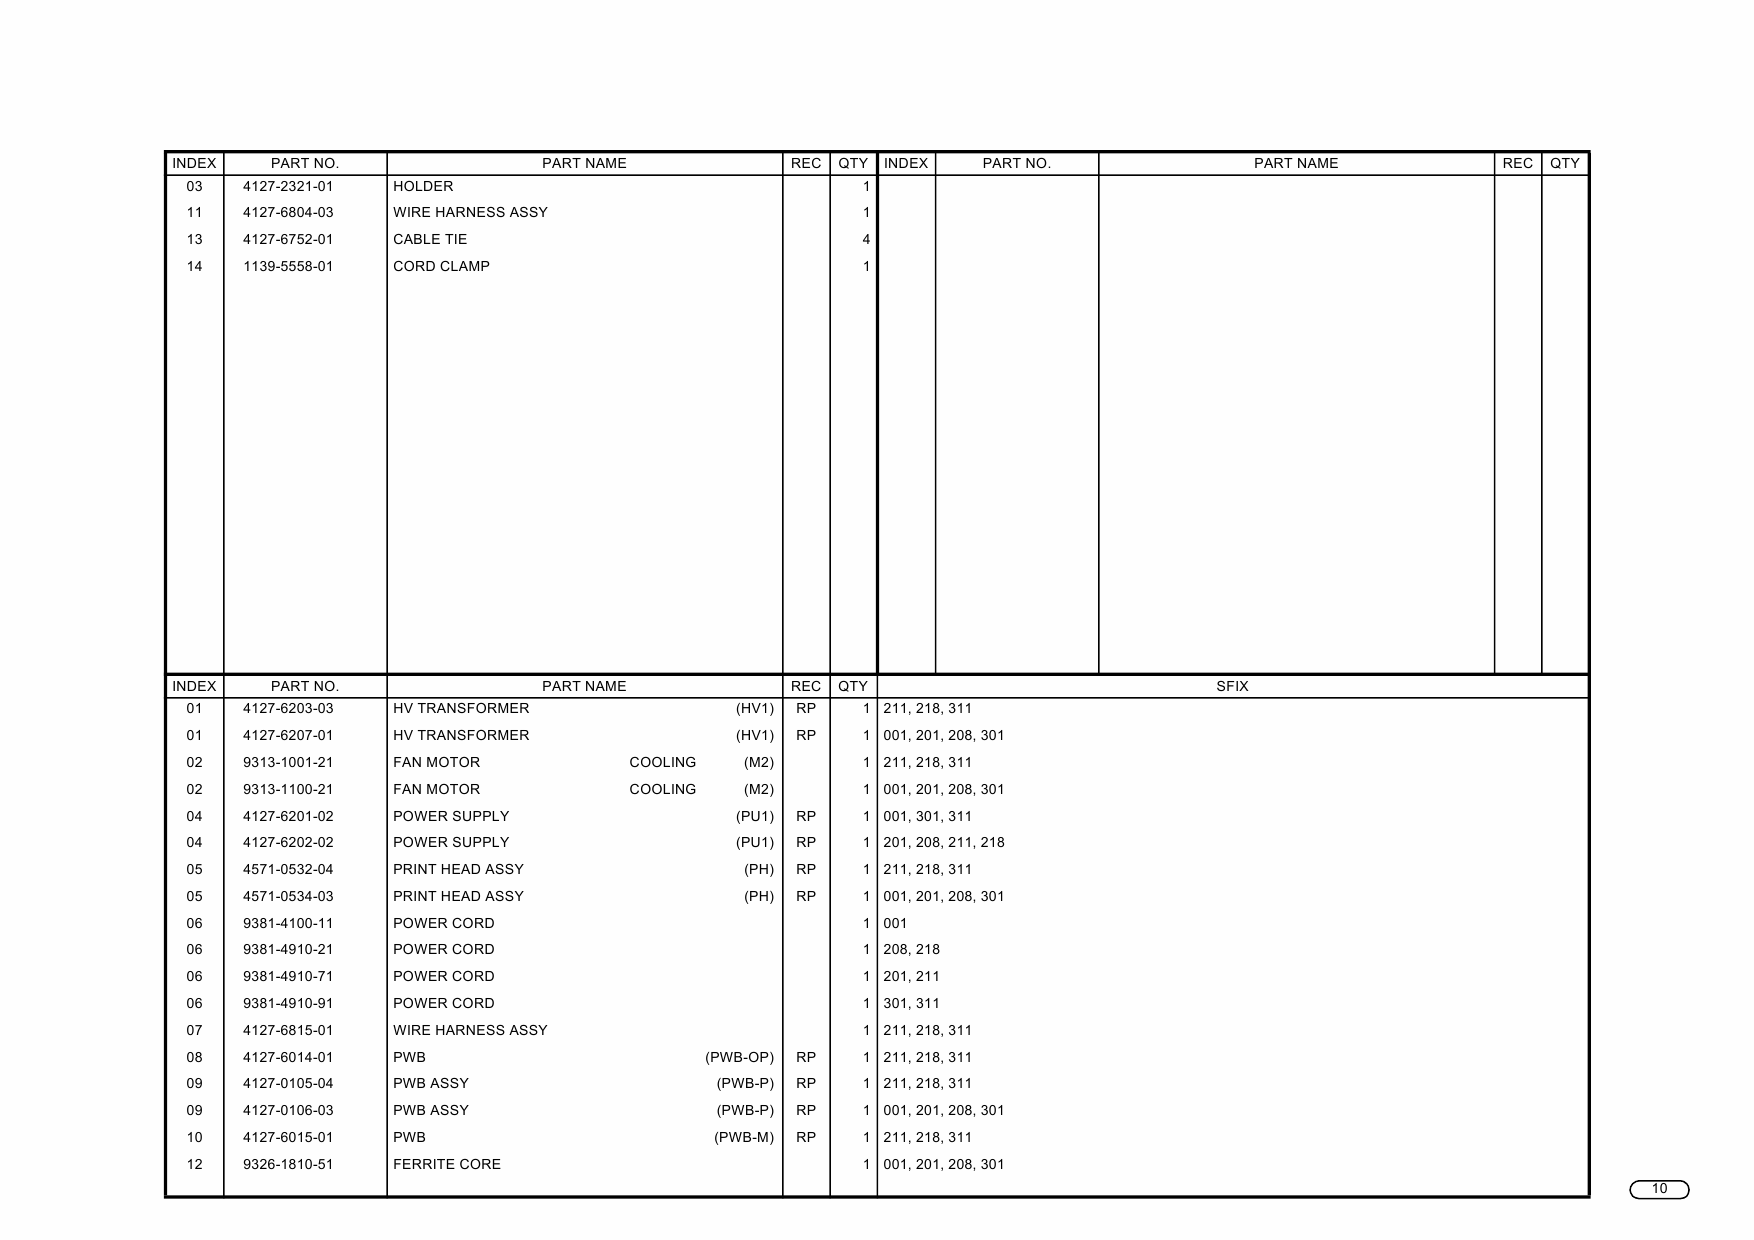Click part number 4127-6201-02

288,816
